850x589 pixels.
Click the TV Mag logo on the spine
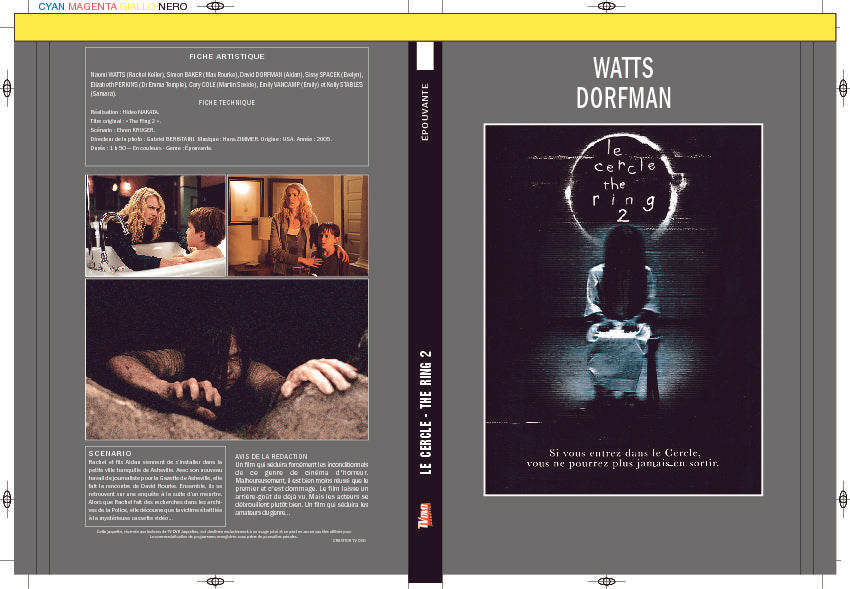point(425,515)
